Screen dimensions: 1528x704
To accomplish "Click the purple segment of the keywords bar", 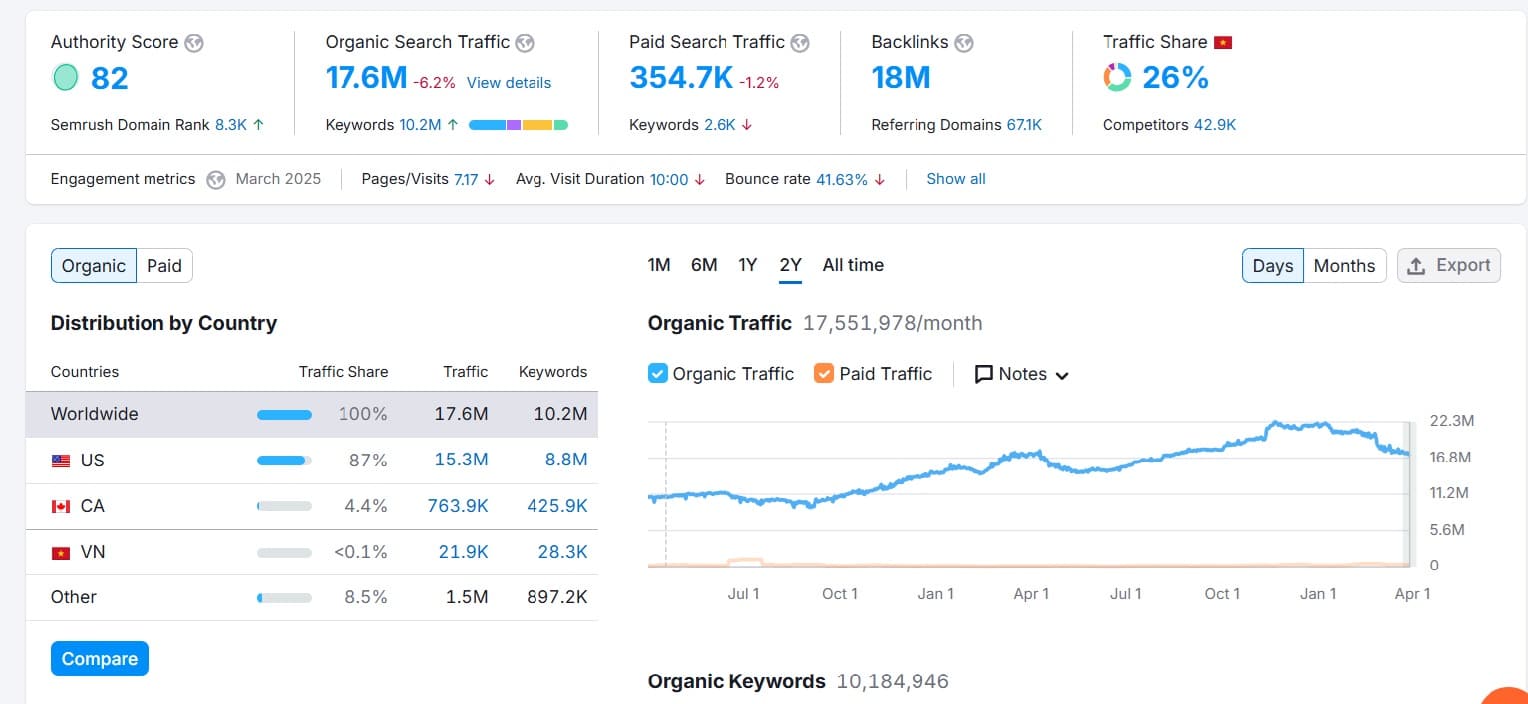I will coord(514,125).
